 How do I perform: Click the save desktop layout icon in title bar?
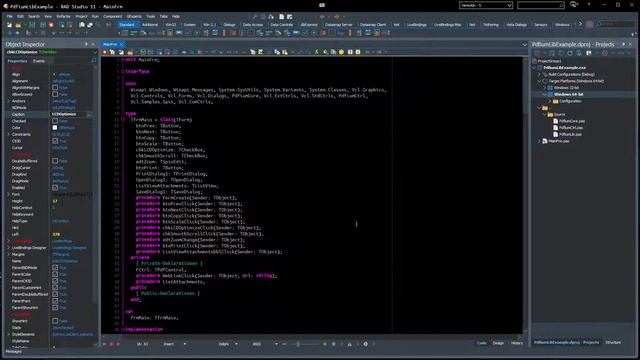click(574, 5)
